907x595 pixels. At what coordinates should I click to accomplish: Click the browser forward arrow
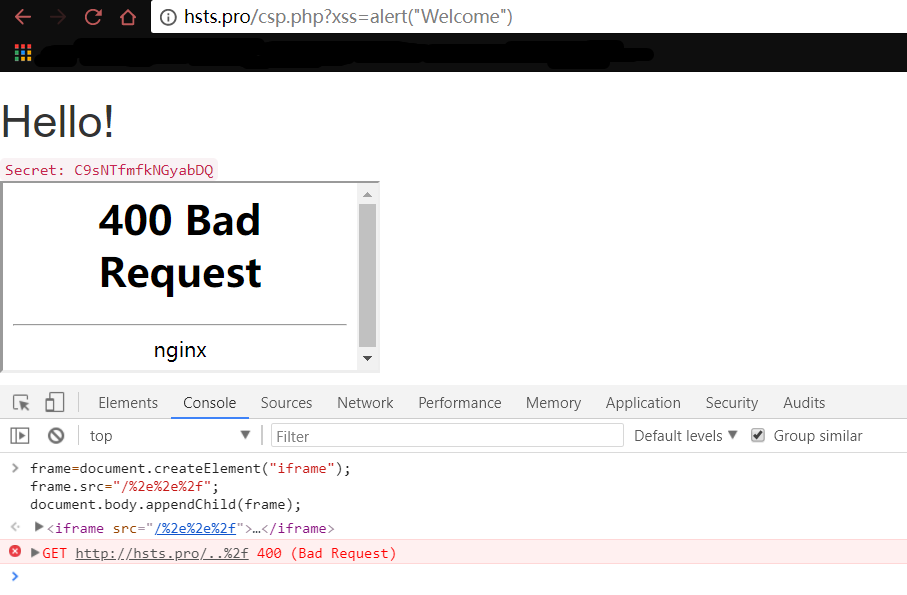click(x=58, y=17)
